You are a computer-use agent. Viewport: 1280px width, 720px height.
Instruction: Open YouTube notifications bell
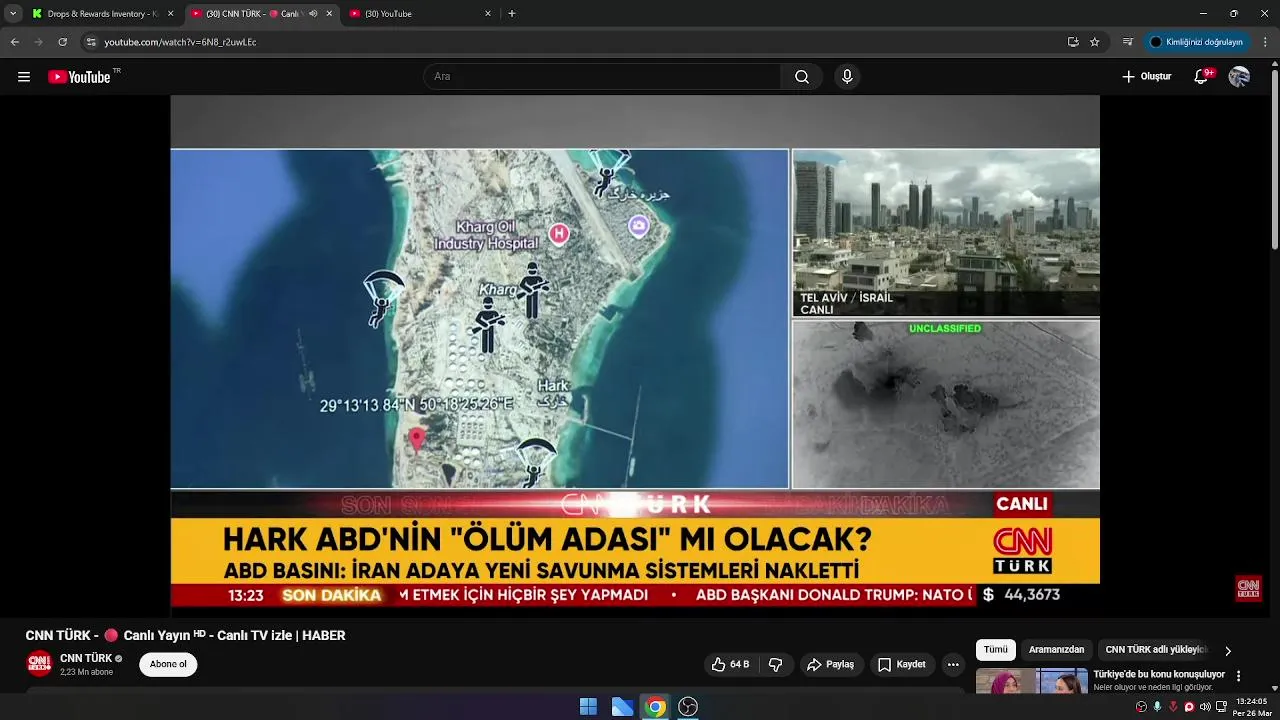(1202, 77)
